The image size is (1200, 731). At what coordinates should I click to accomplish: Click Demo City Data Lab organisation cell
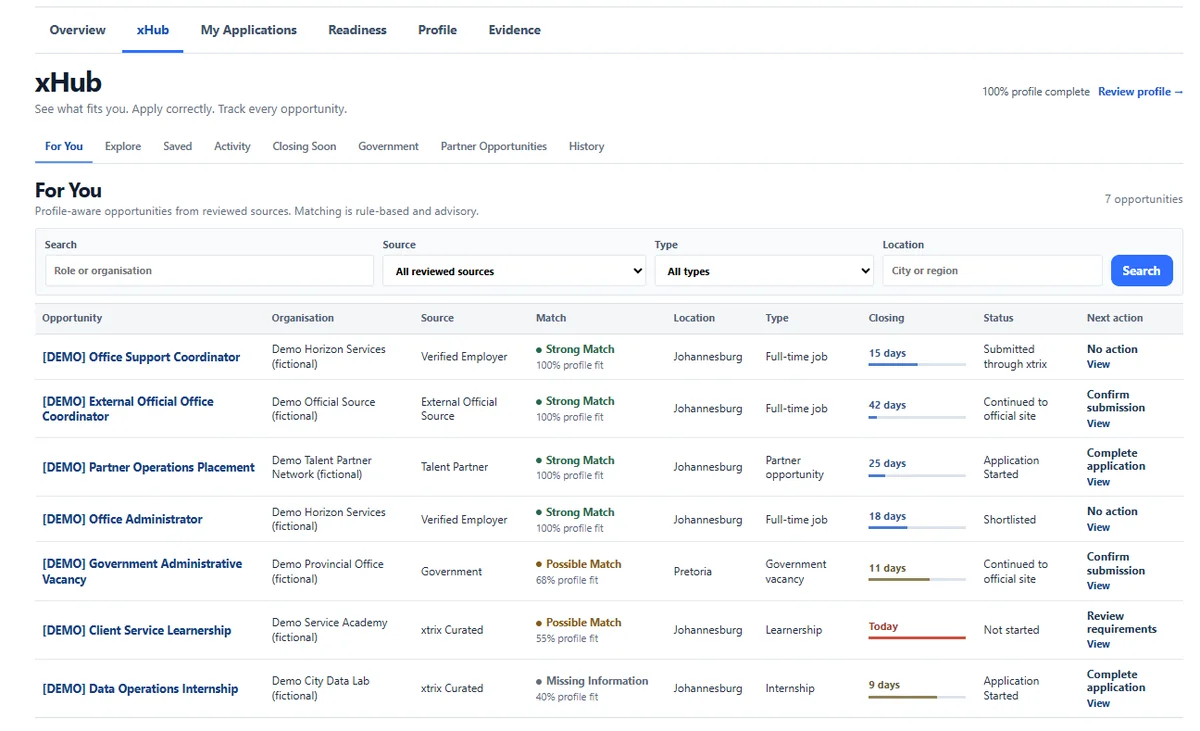(321, 688)
